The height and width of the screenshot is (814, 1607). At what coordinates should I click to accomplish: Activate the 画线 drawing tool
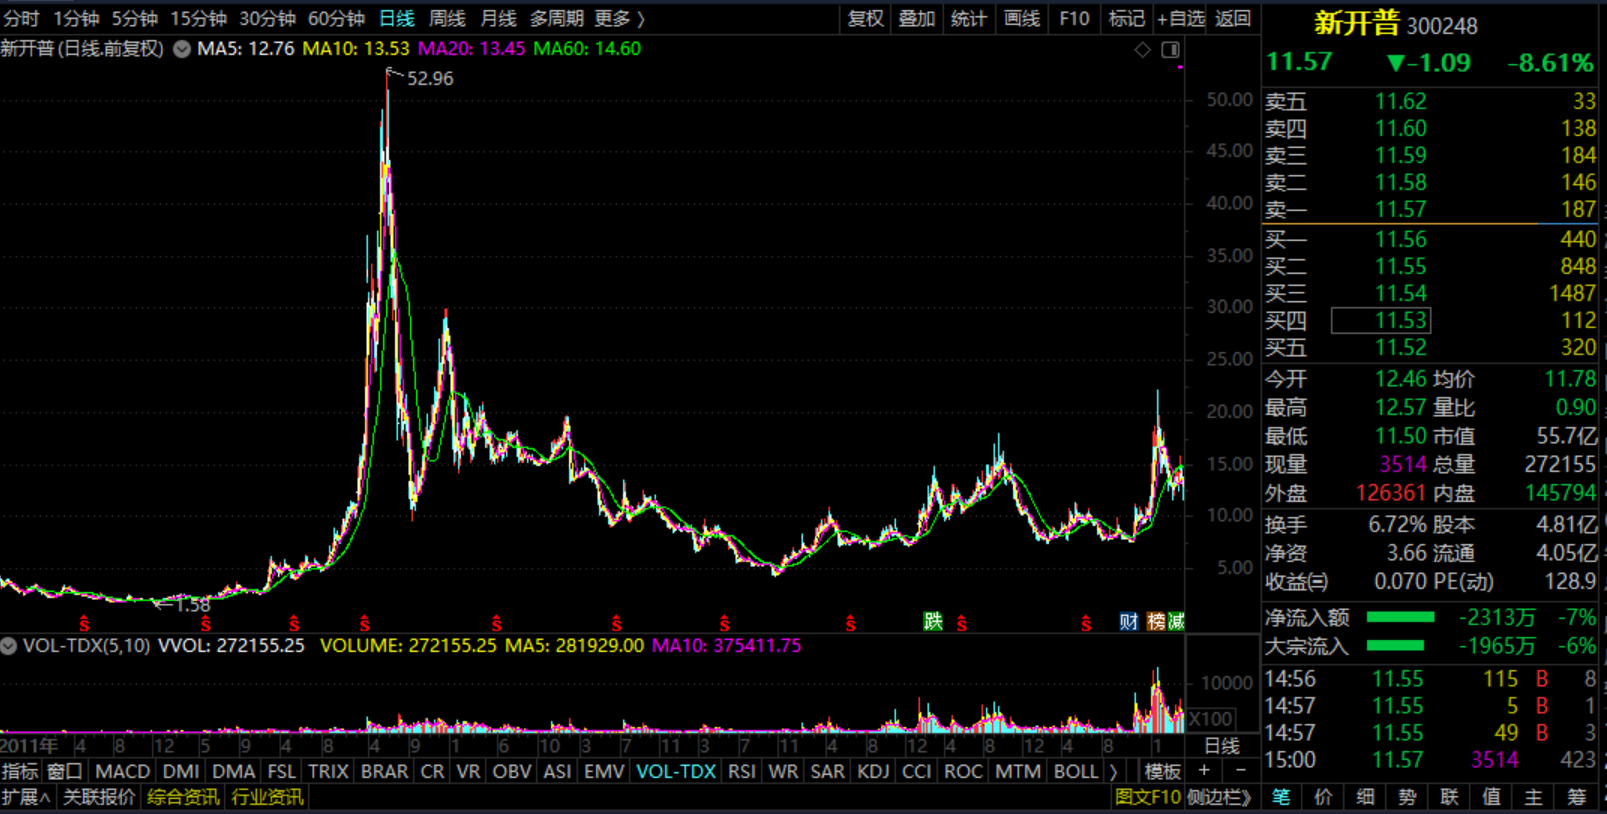1021,19
